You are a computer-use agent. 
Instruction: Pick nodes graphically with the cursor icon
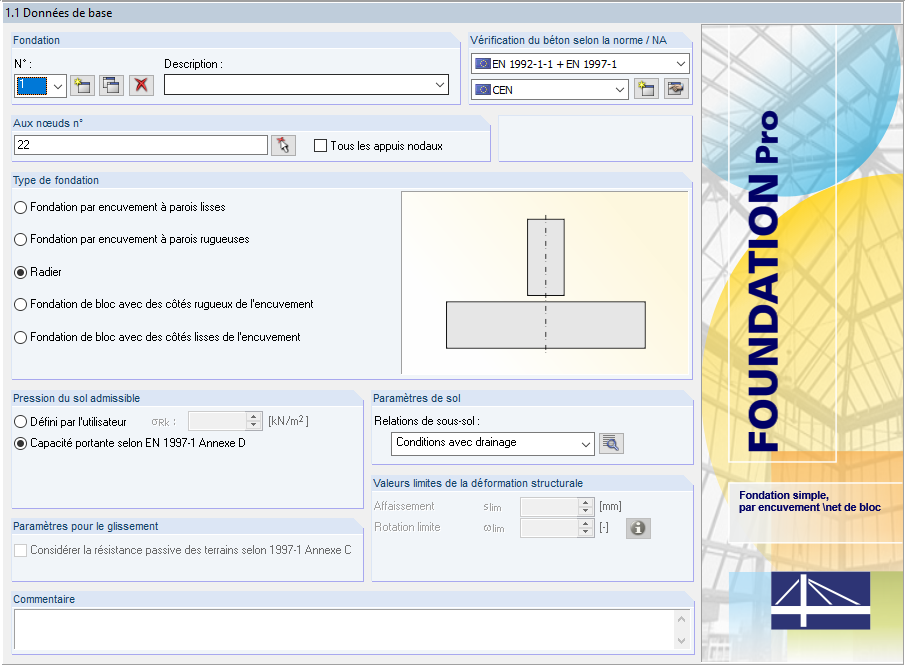(x=283, y=145)
